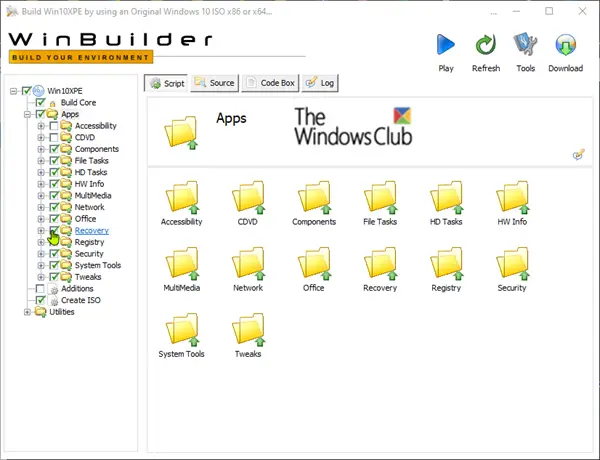Image resolution: width=600 pixels, height=460 pixels.
Task: Click the WinBuilder logo banner
Action: click(x=110, y=47)
